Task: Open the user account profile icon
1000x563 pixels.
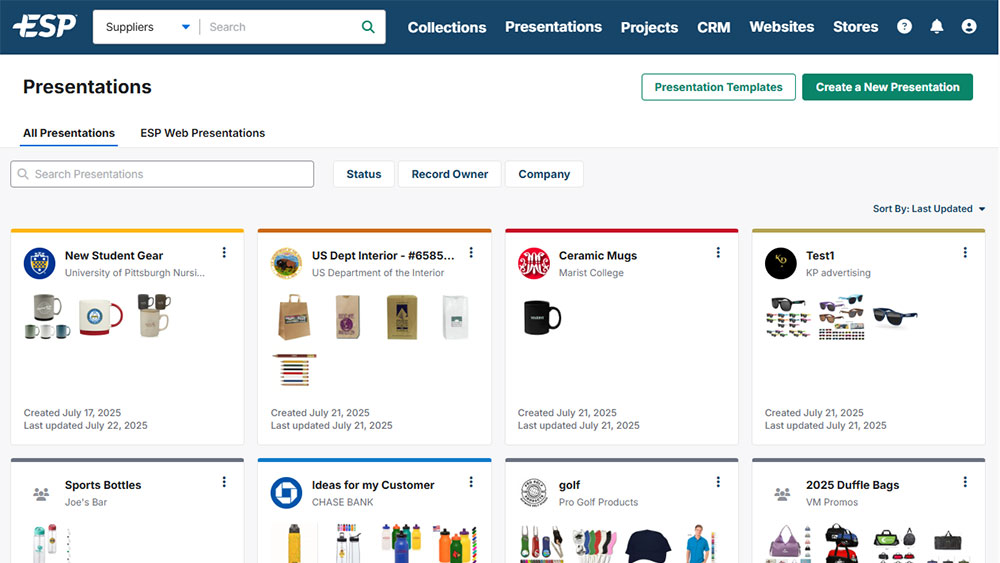Action: [968, 27]
